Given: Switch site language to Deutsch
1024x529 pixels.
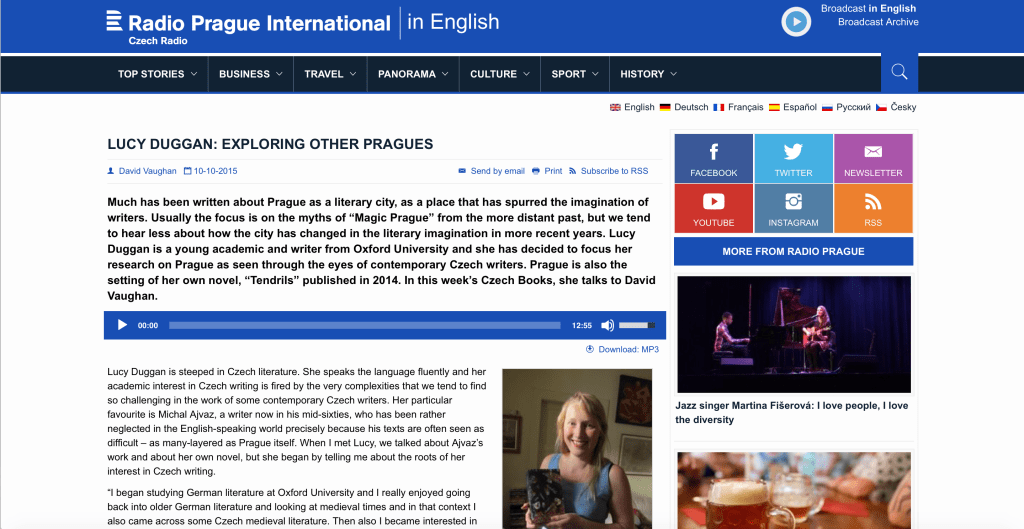Looking at the screenshot, I should (684, 107).
